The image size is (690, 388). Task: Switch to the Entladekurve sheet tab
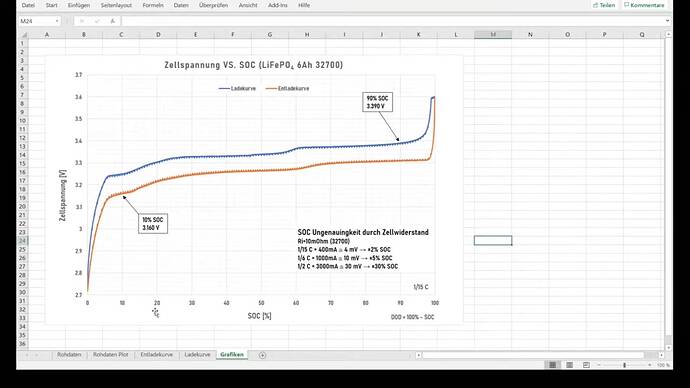click(x=157, y=355)
